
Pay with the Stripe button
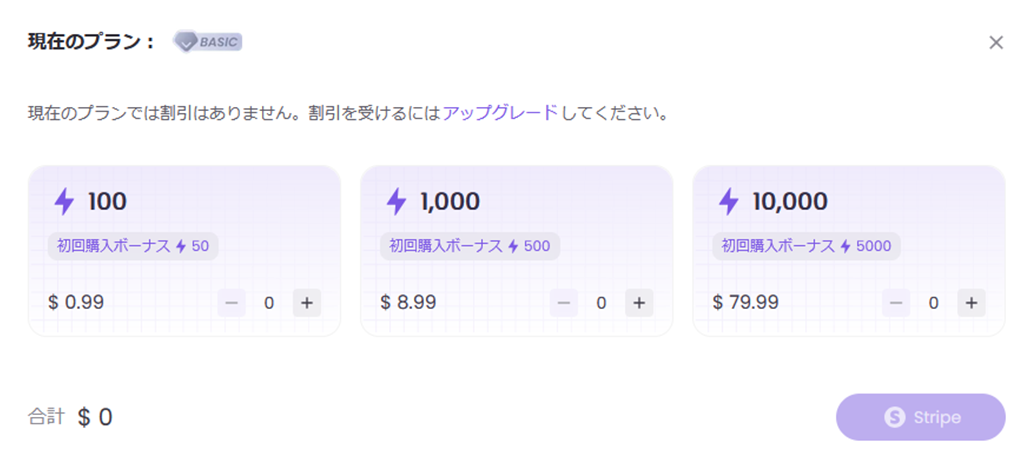tap(920, 417)
